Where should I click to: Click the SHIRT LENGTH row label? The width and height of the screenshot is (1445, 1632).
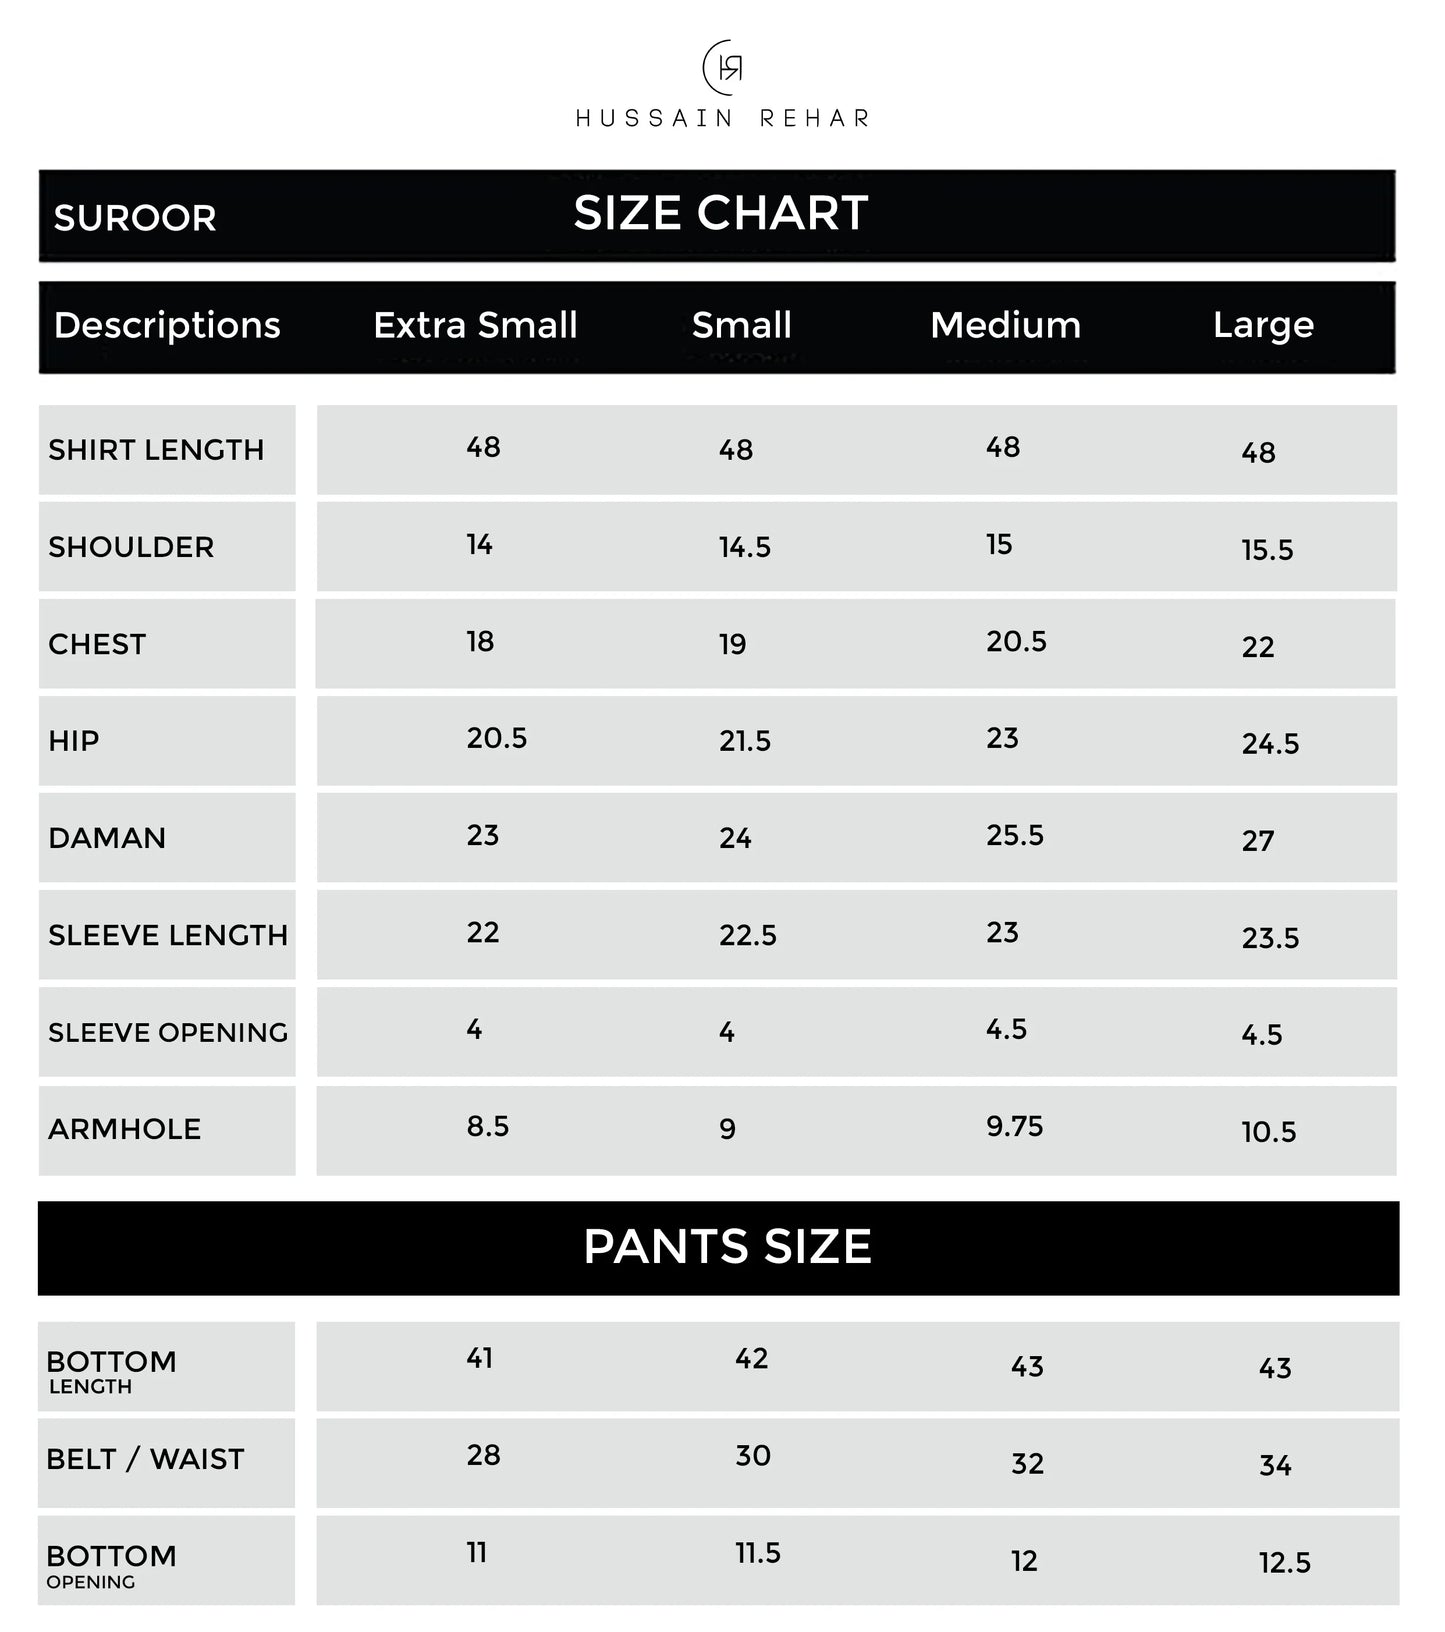point(156,450)
